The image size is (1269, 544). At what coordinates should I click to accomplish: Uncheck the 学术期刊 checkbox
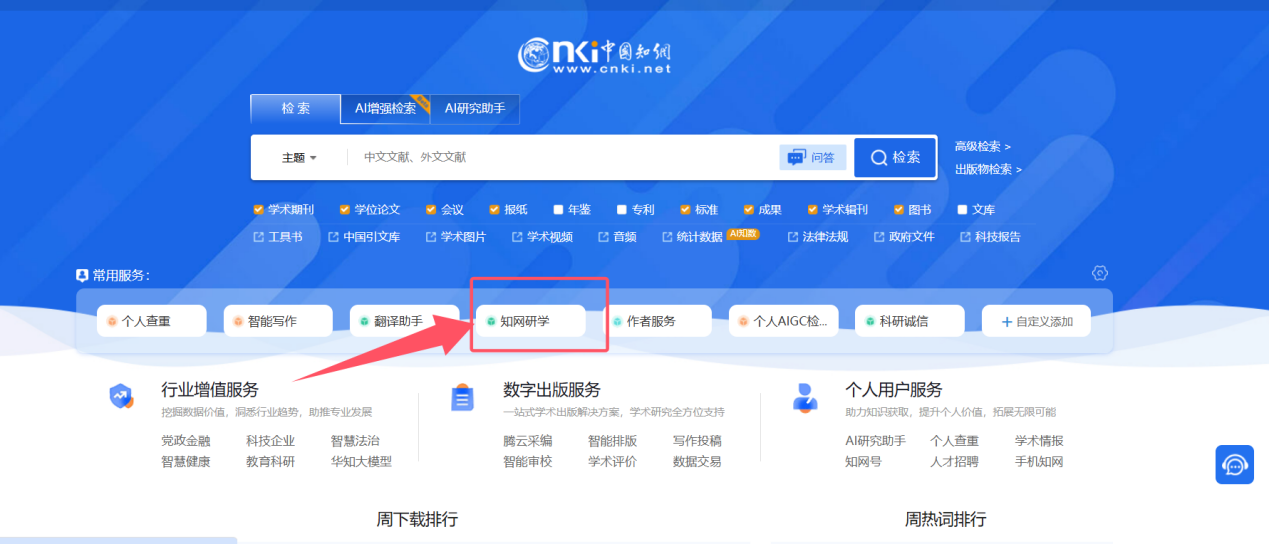pyautogui.click(x=259, y=210)
